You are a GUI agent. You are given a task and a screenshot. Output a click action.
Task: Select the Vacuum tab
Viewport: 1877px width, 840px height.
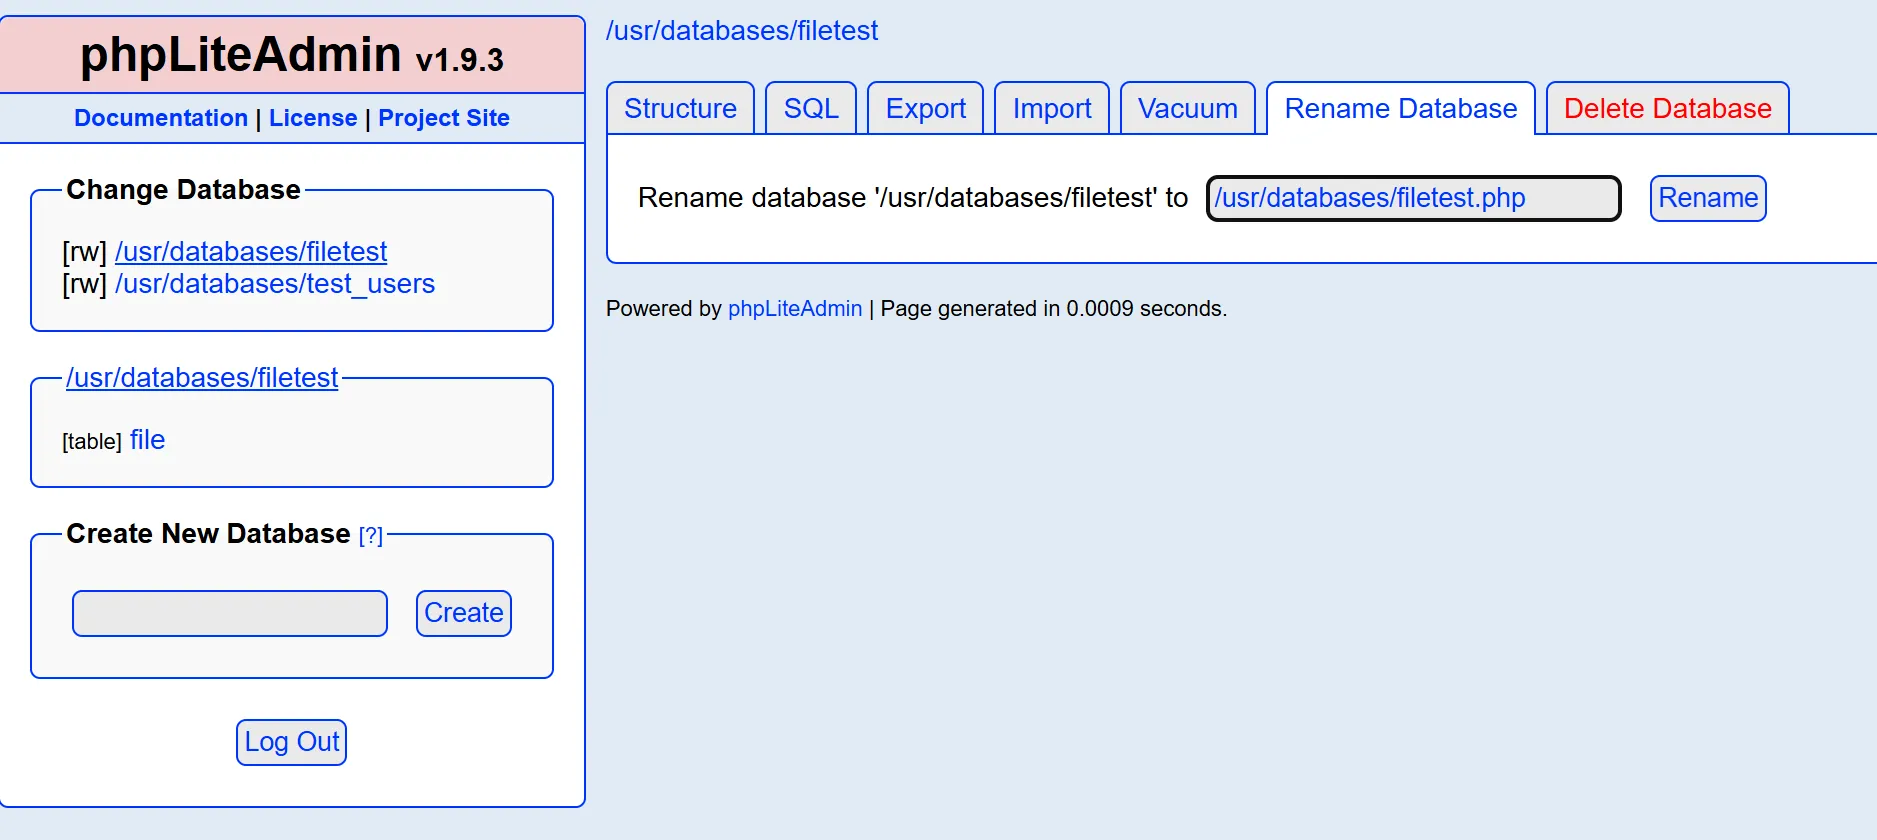coord(1187,108)
